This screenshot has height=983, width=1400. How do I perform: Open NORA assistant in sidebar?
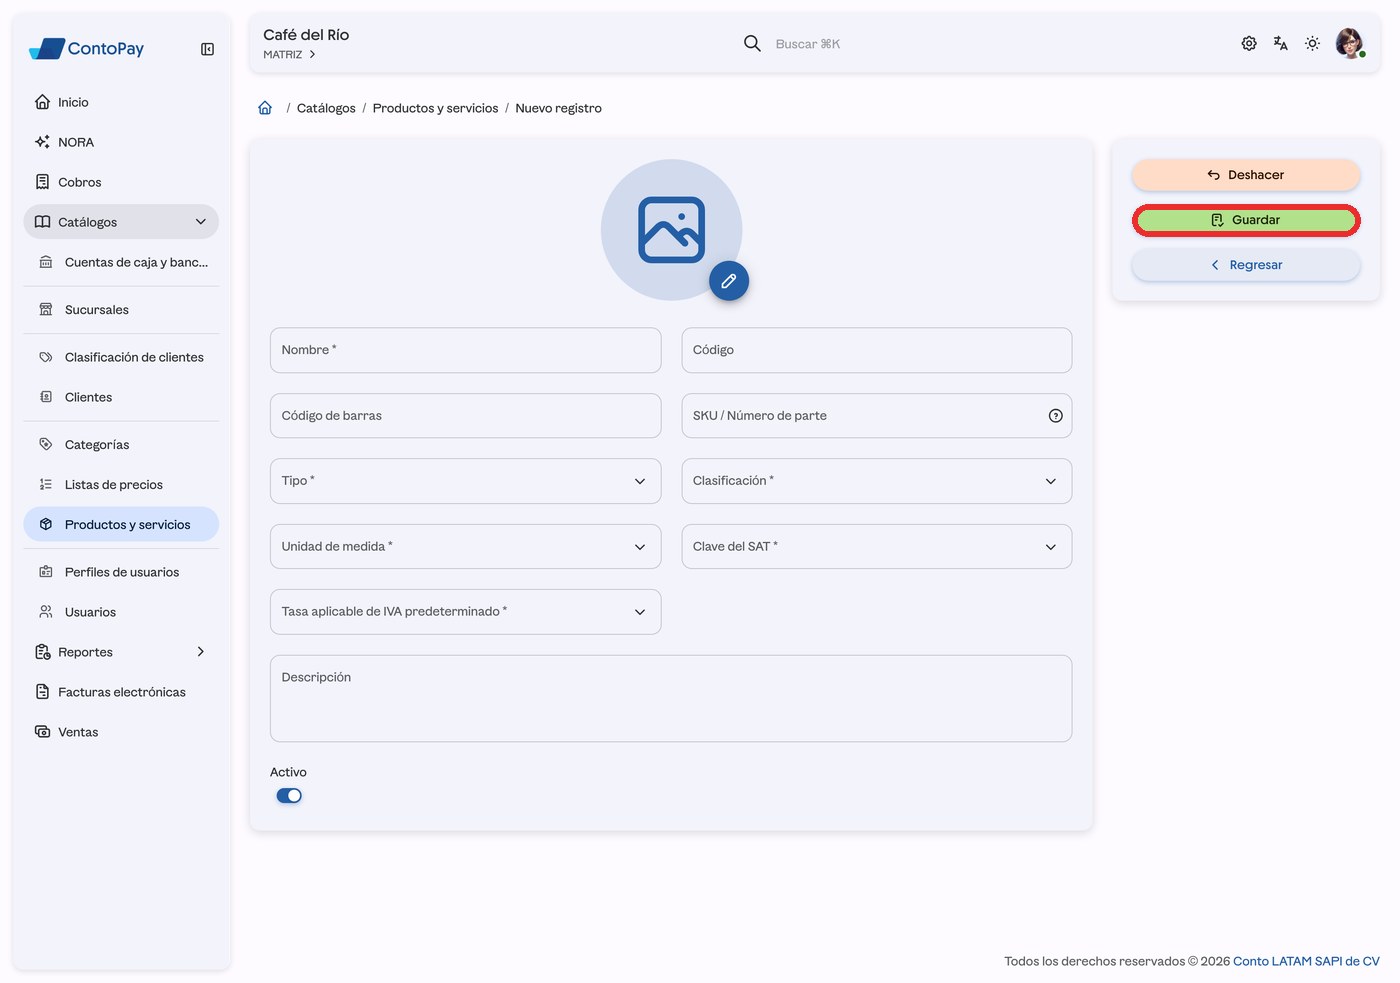click(x=121, y=142)
